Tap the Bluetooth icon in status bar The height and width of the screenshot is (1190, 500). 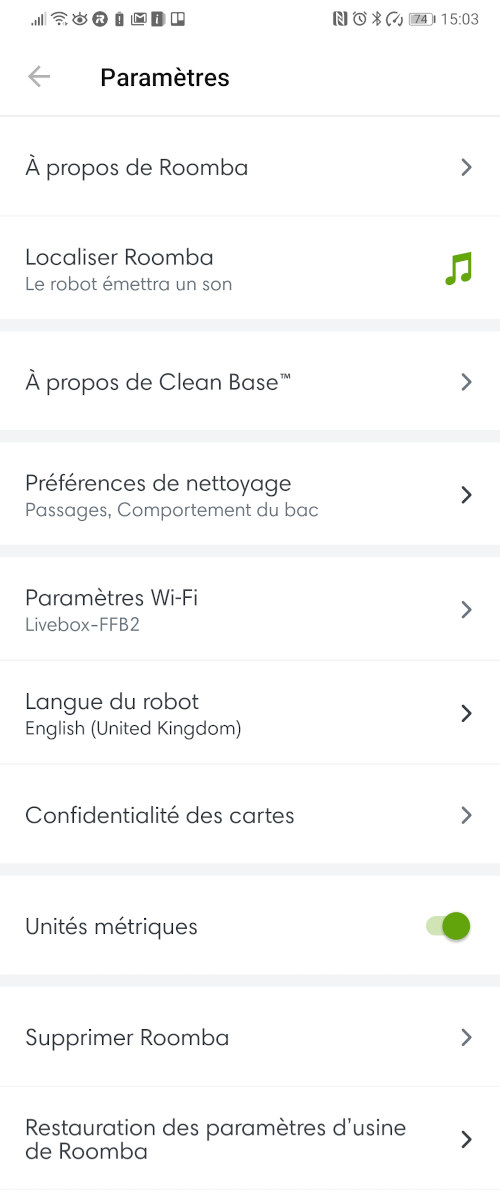[376, 20]
